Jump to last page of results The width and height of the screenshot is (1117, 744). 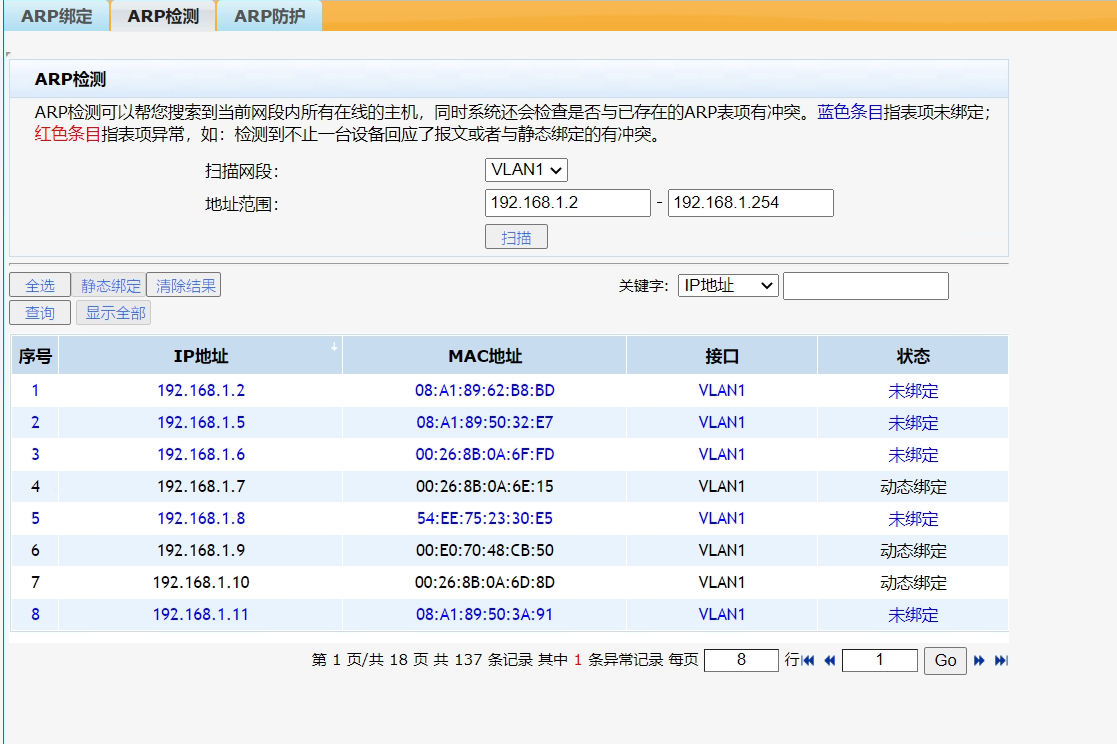pos(1000,660)
